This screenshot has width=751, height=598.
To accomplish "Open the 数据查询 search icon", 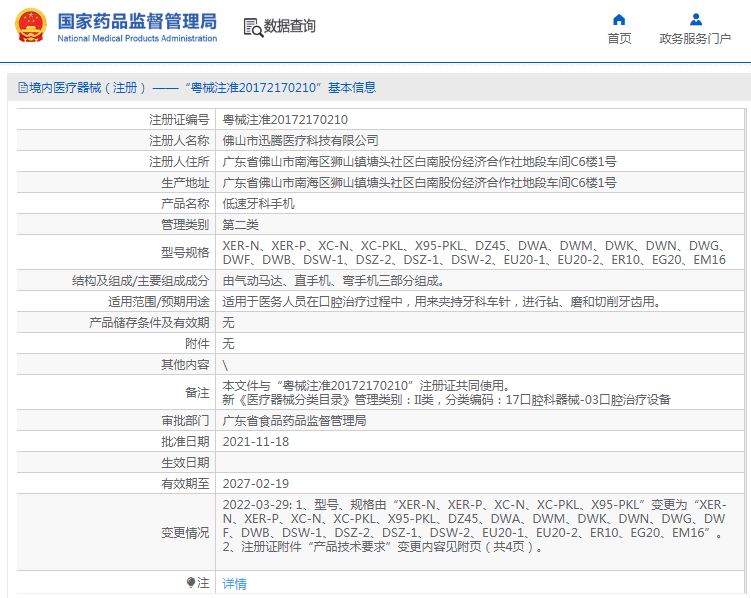I will (253, 27).
